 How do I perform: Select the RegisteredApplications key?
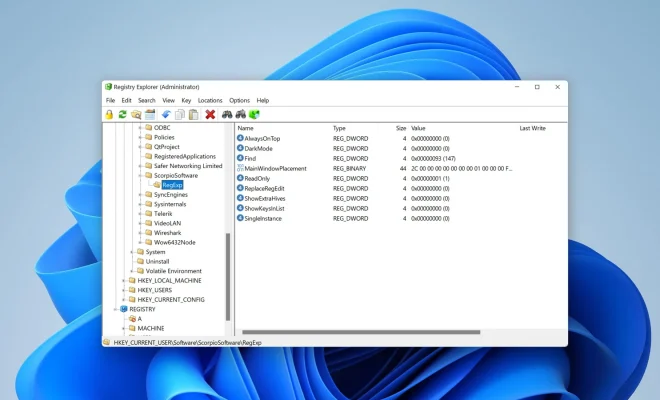185,156
